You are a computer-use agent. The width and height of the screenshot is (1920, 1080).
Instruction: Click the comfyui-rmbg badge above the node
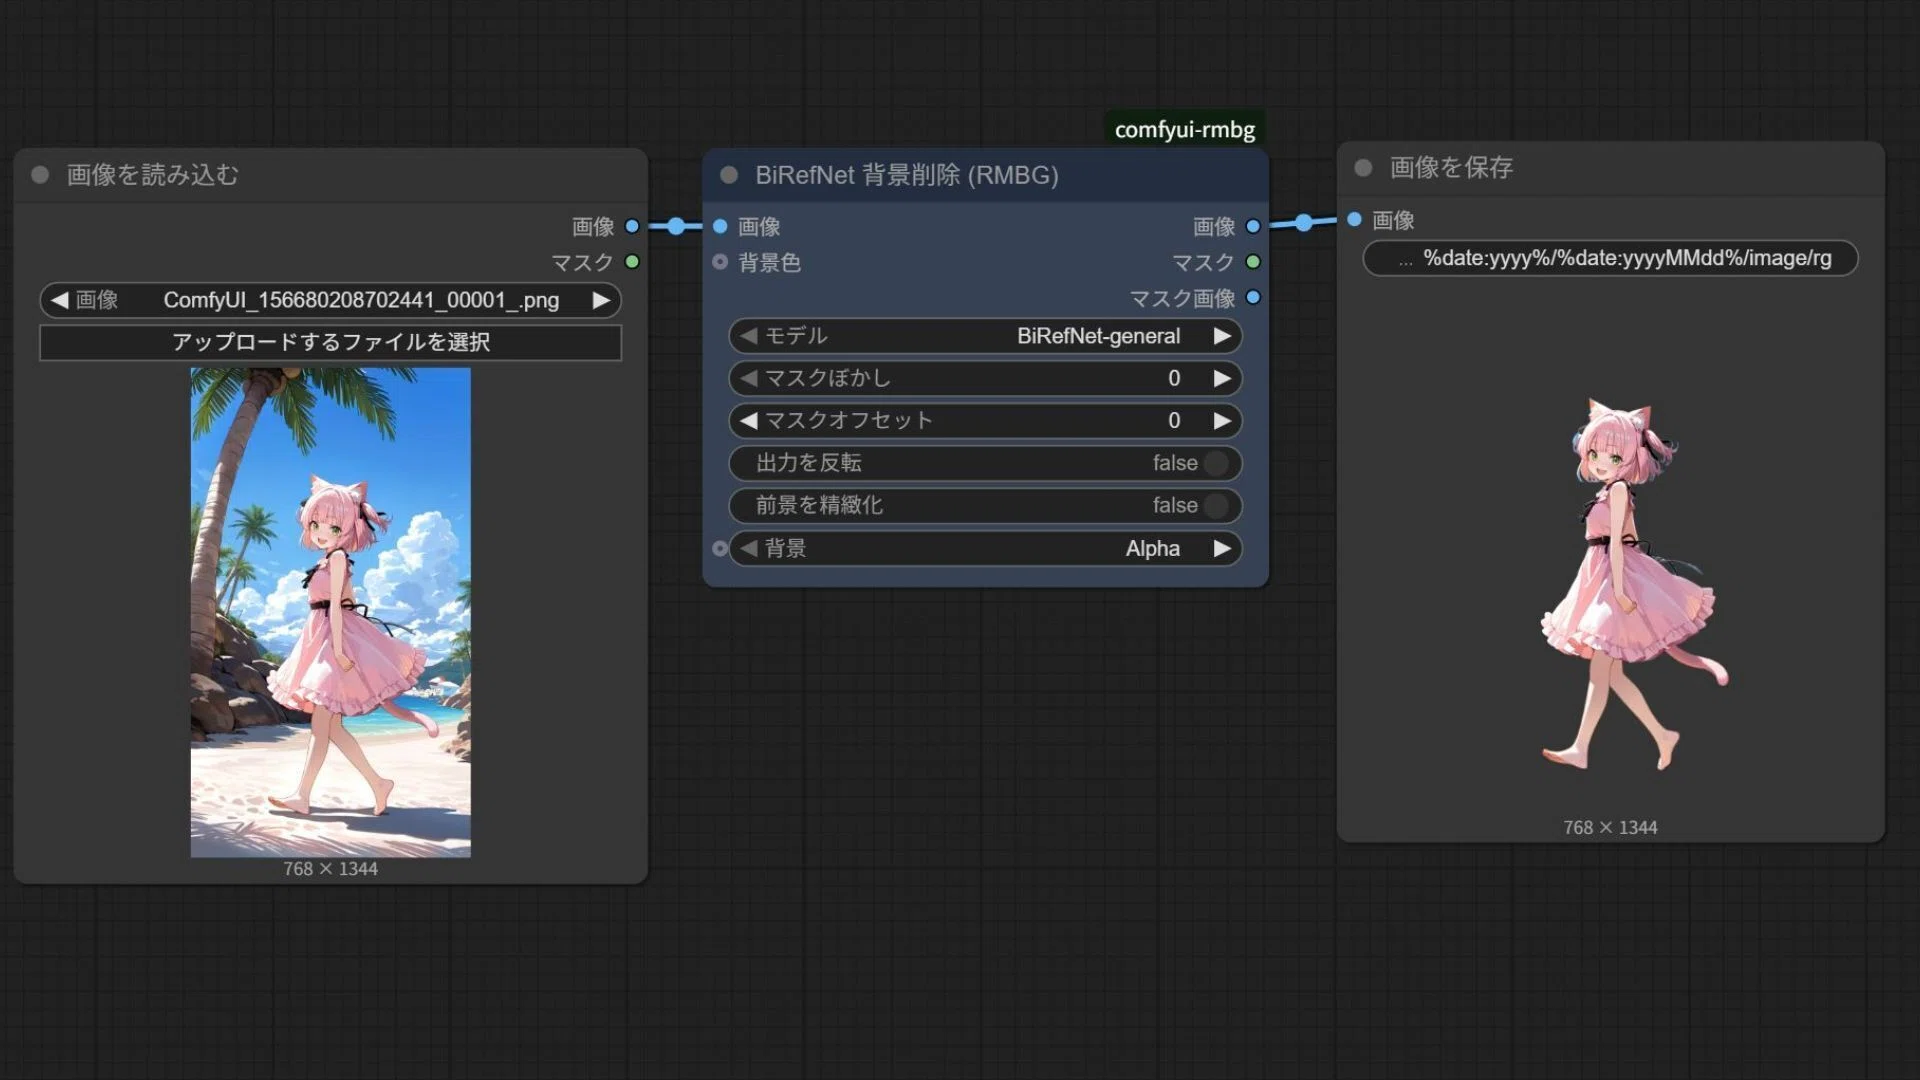click(x=1184, y=130)
